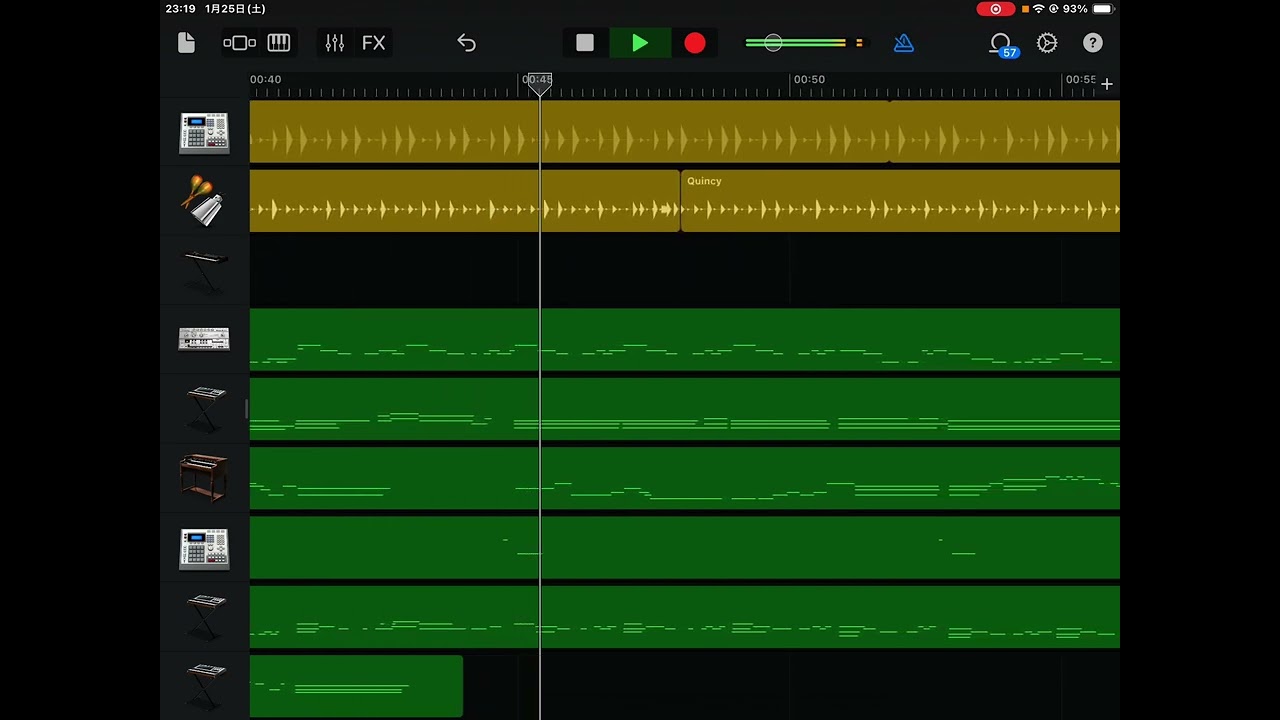This screenshot has width=1280, height=720.
Task: Switch to Tracks view button
Action: [240, 43]
